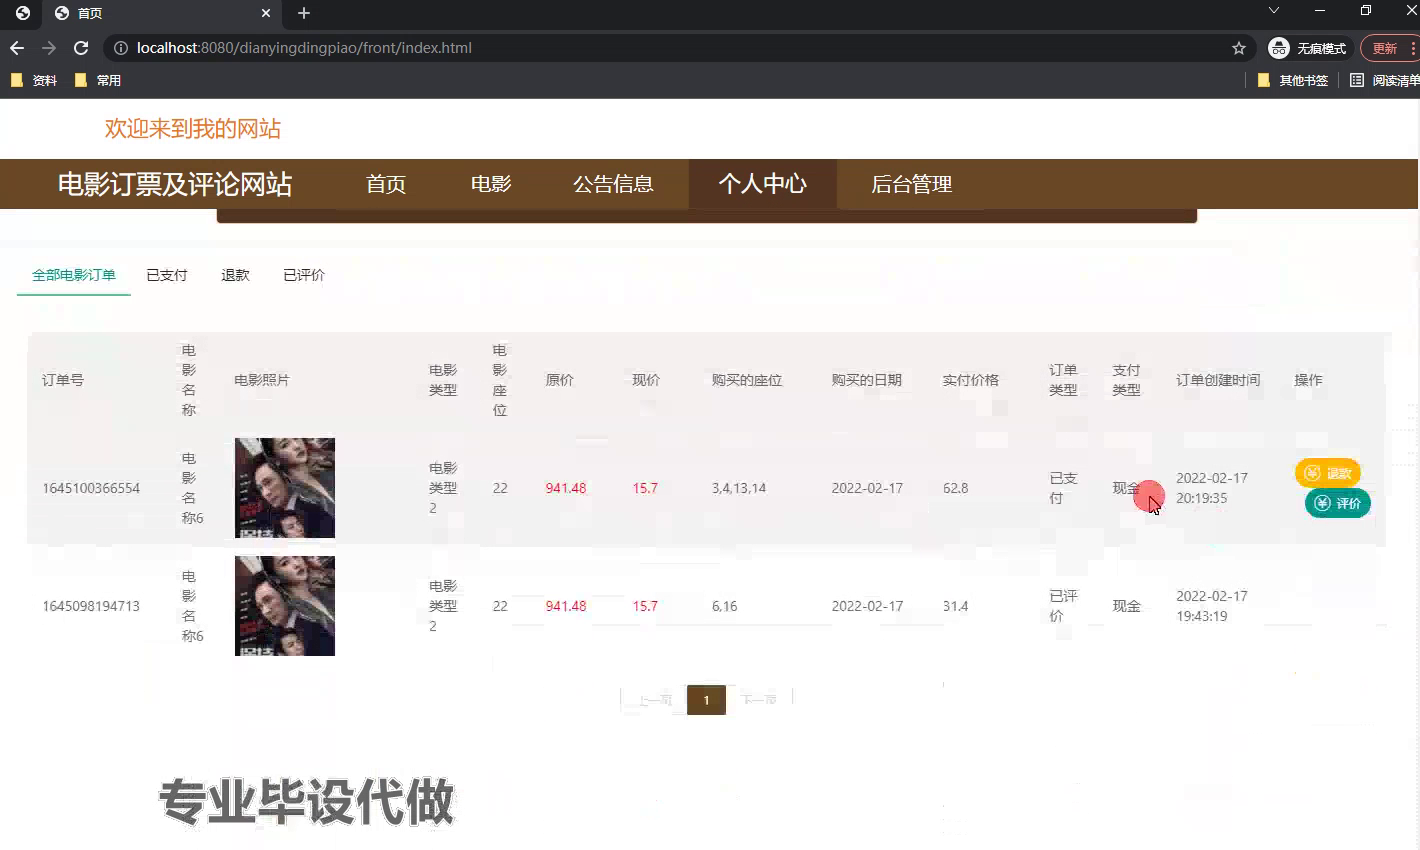Open the 常用 bookmark folder
The height and width of the screenshot is (850, 1420).
[98, 80]
